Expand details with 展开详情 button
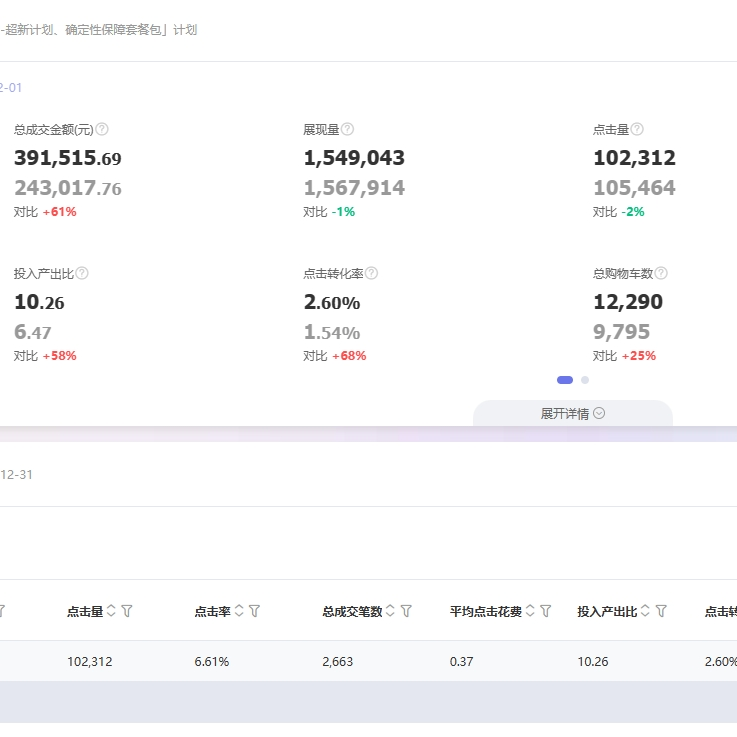737x737 pixels. click(572, 413)
